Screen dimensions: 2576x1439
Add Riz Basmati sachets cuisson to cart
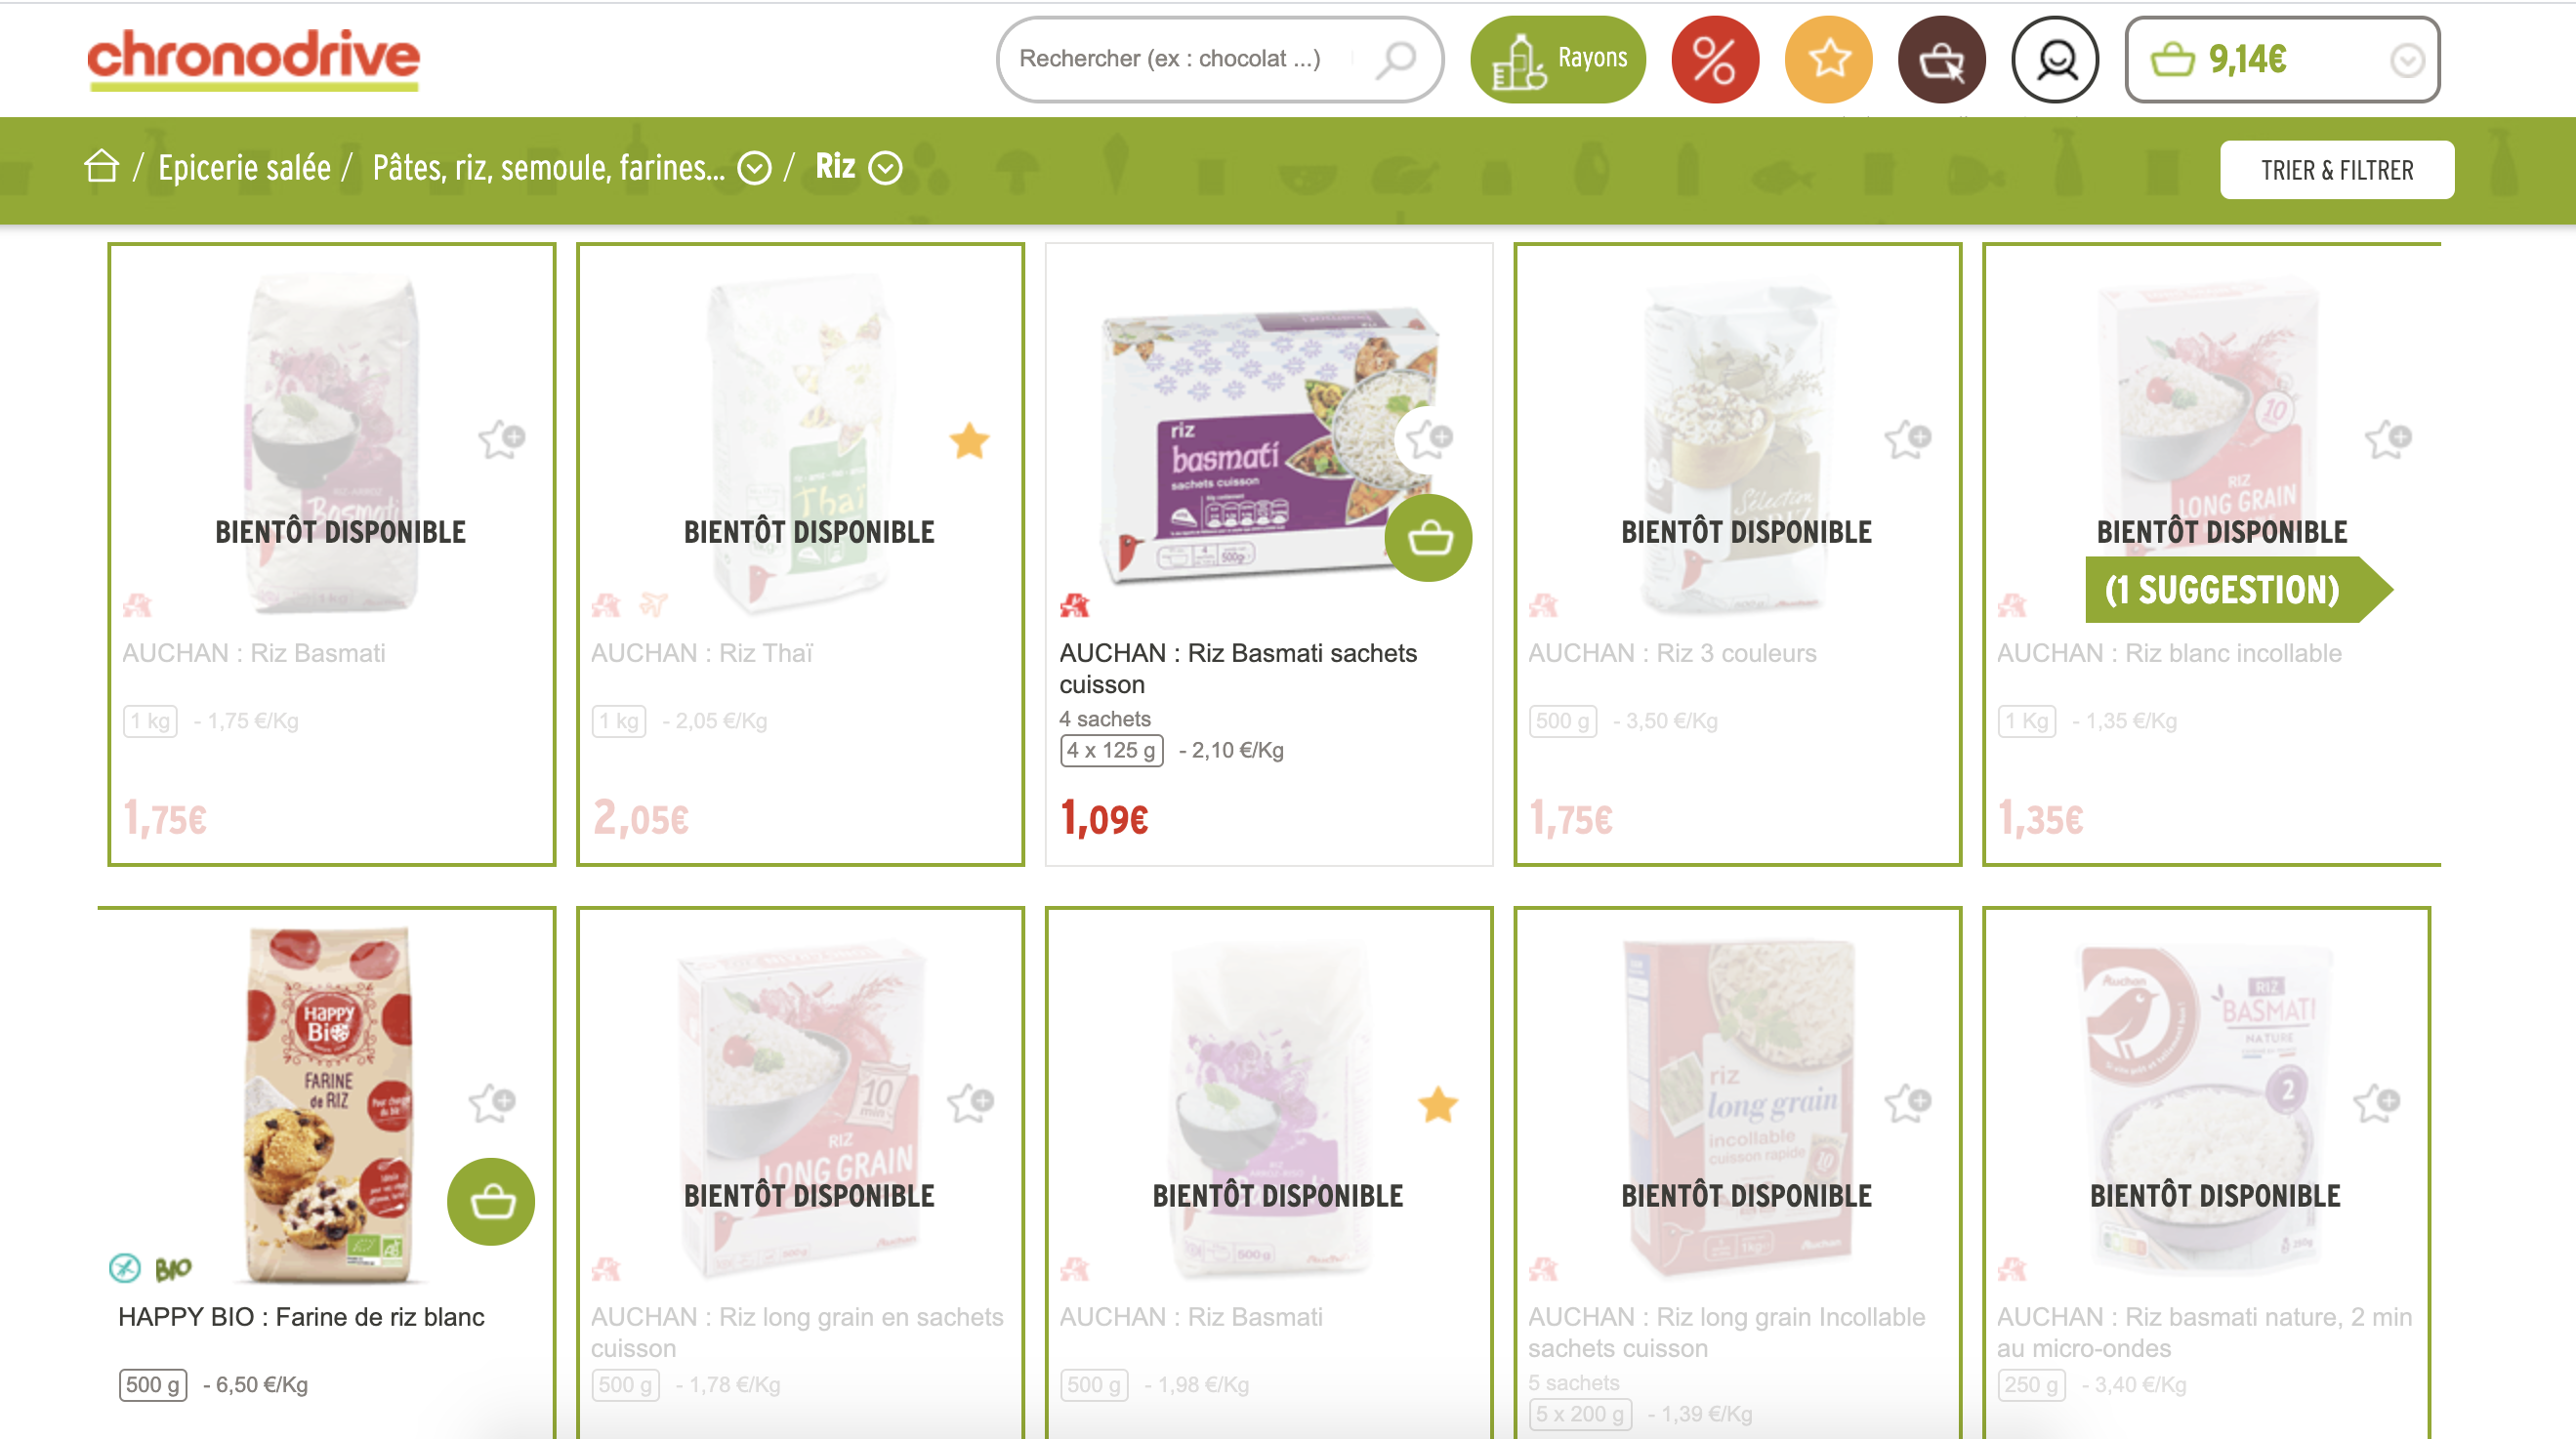[1427, 538]
